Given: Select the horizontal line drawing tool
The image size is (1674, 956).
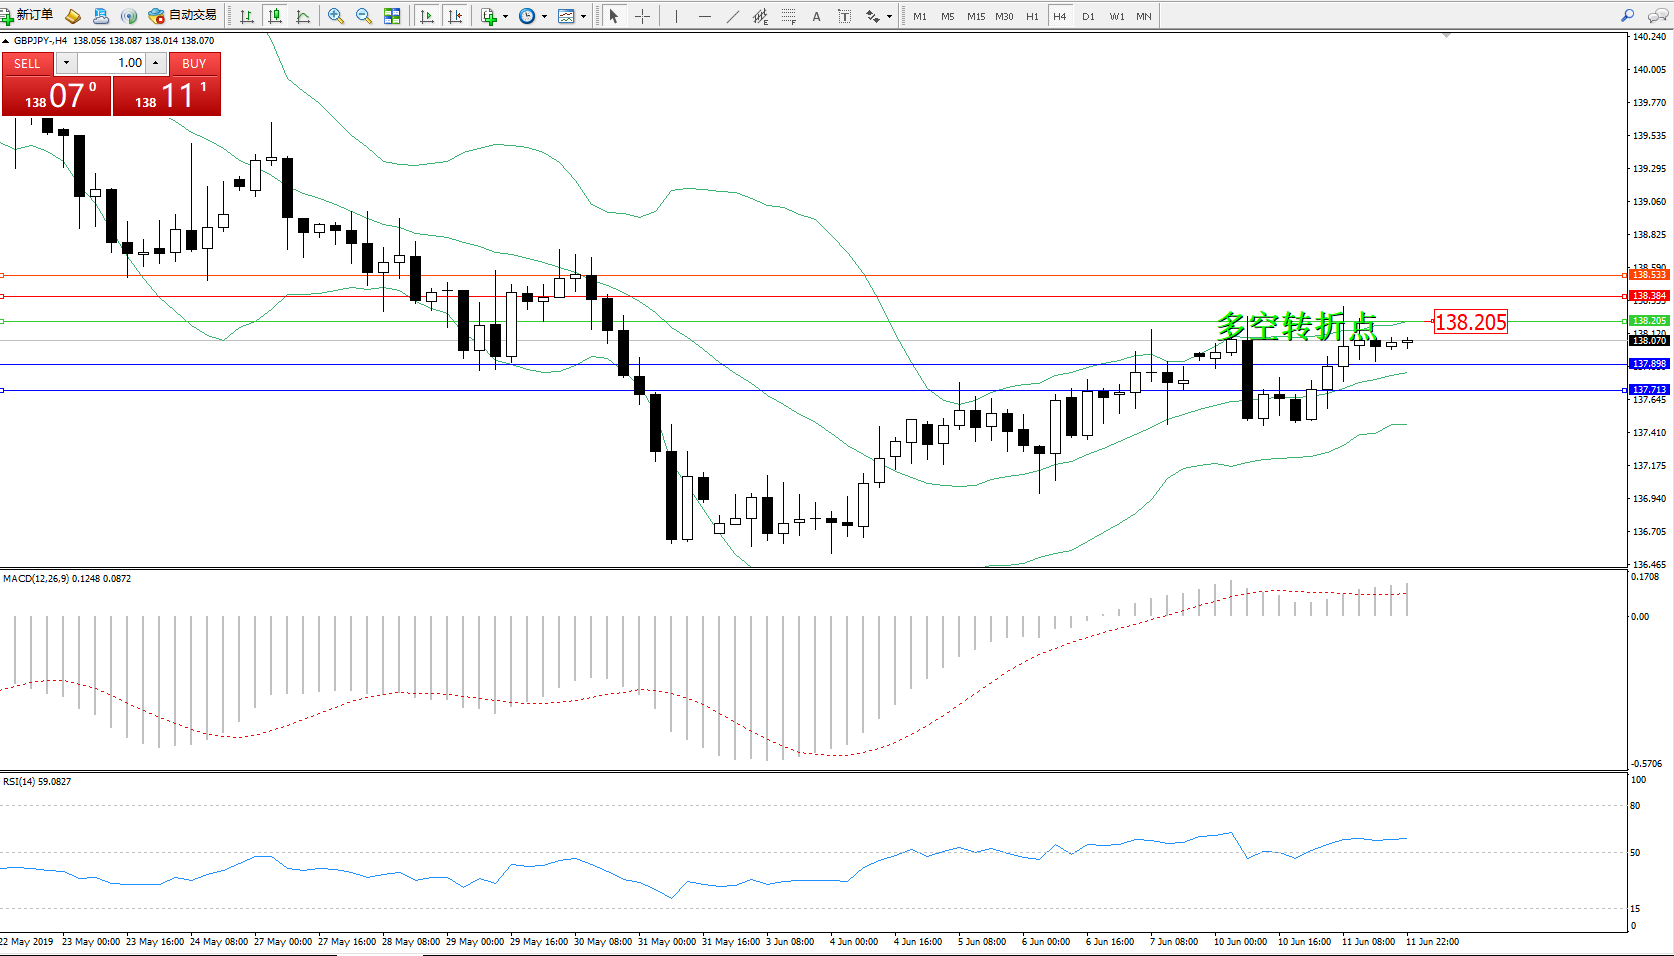Looking at the screenshot, I should 705,16.
